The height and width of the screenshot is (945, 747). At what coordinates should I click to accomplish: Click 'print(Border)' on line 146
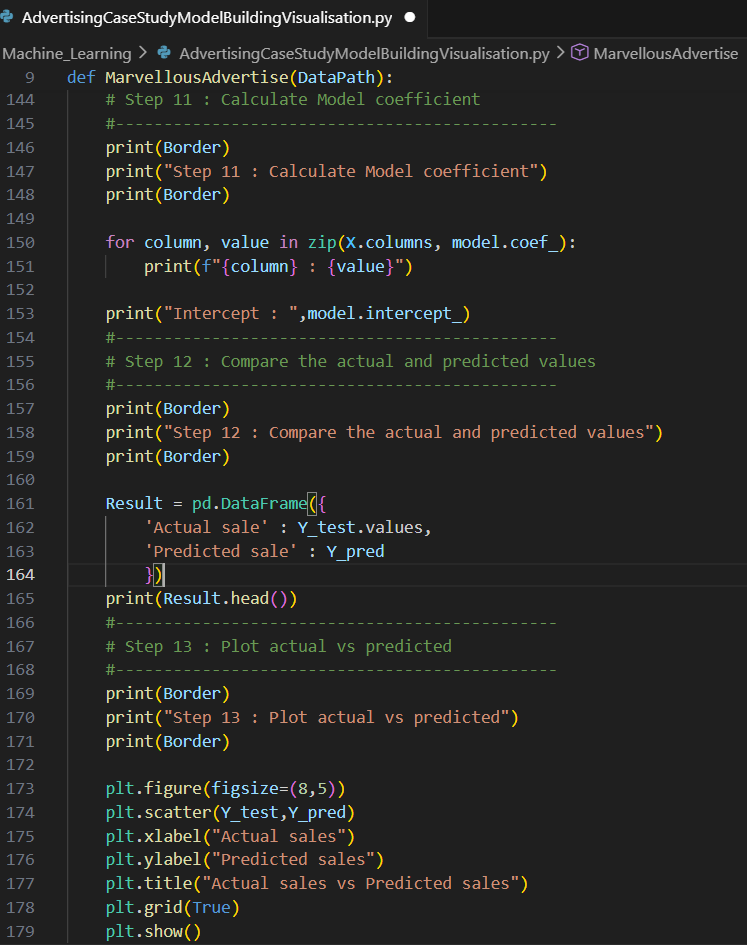(168, 148)
